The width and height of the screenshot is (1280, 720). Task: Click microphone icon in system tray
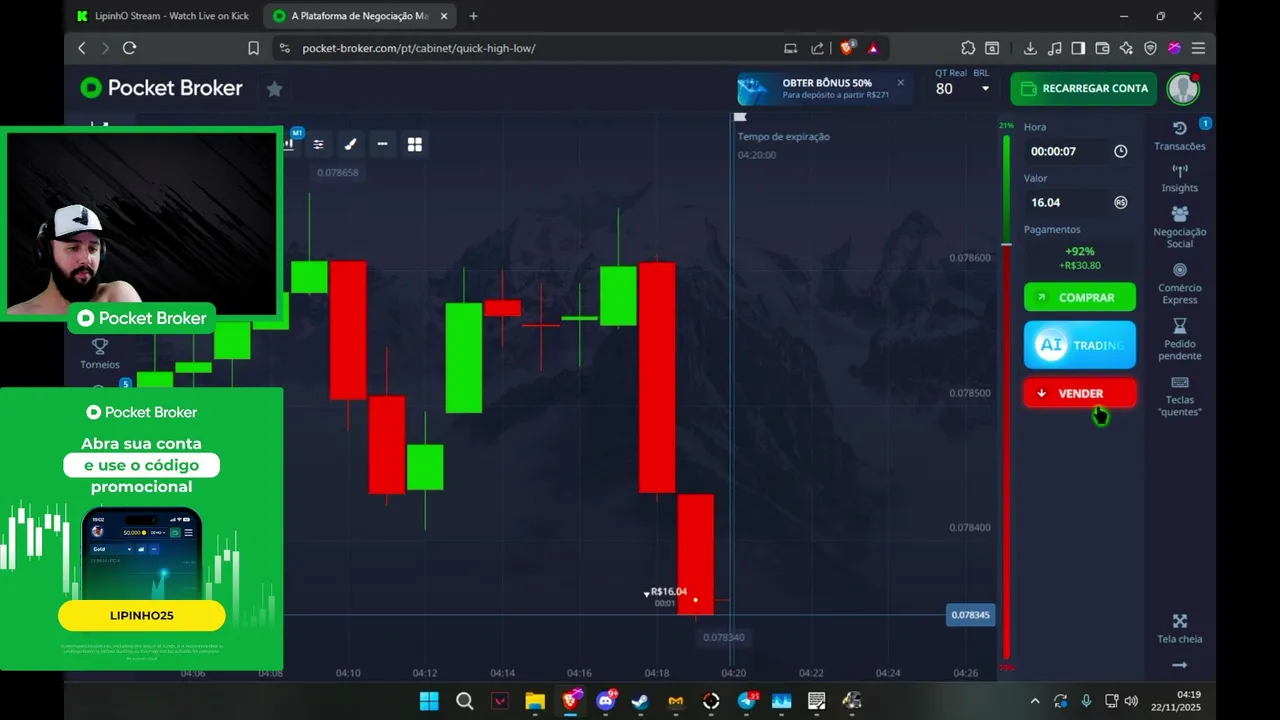pyautogui.click(x=1086, y=701)
